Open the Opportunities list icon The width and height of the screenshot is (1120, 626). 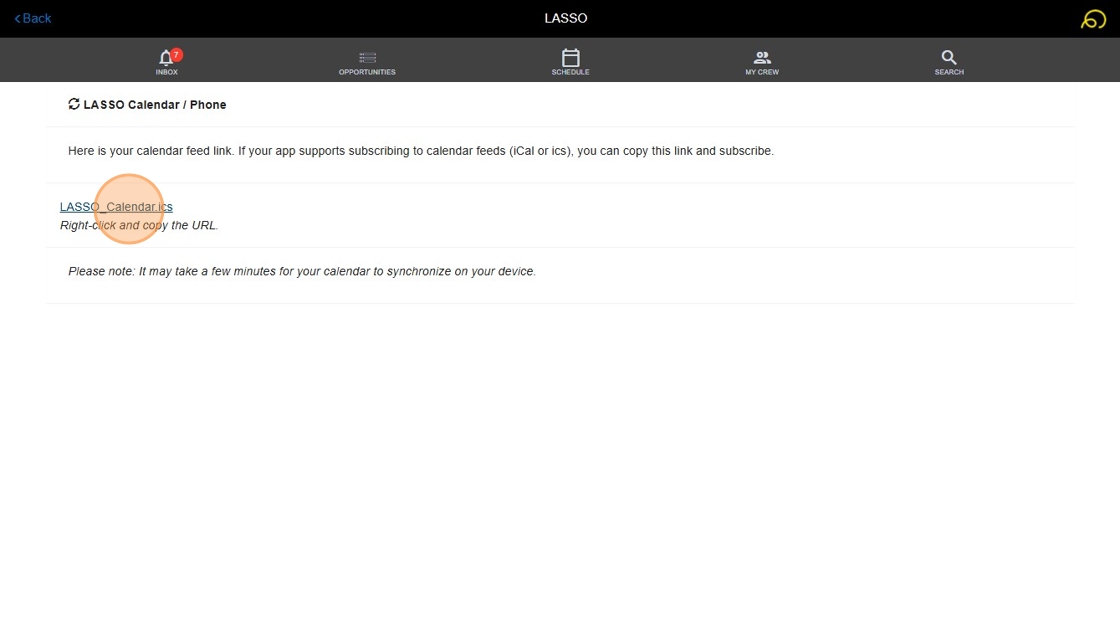(367, 57)
